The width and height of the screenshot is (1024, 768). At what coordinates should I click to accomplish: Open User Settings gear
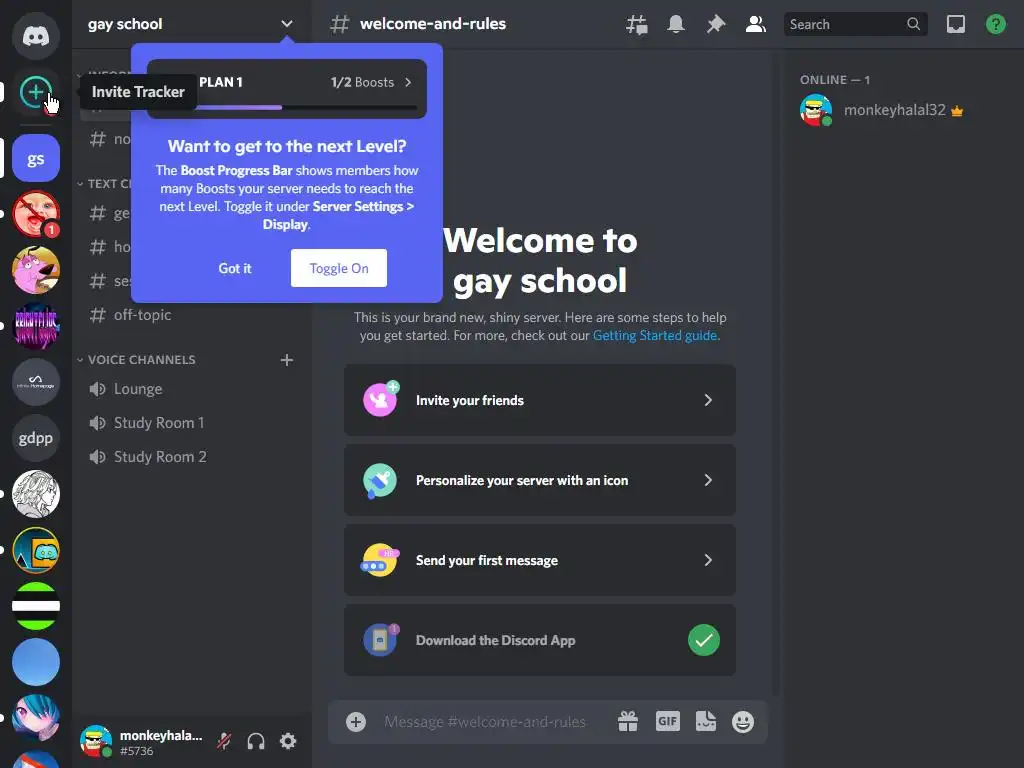[288, 741]
